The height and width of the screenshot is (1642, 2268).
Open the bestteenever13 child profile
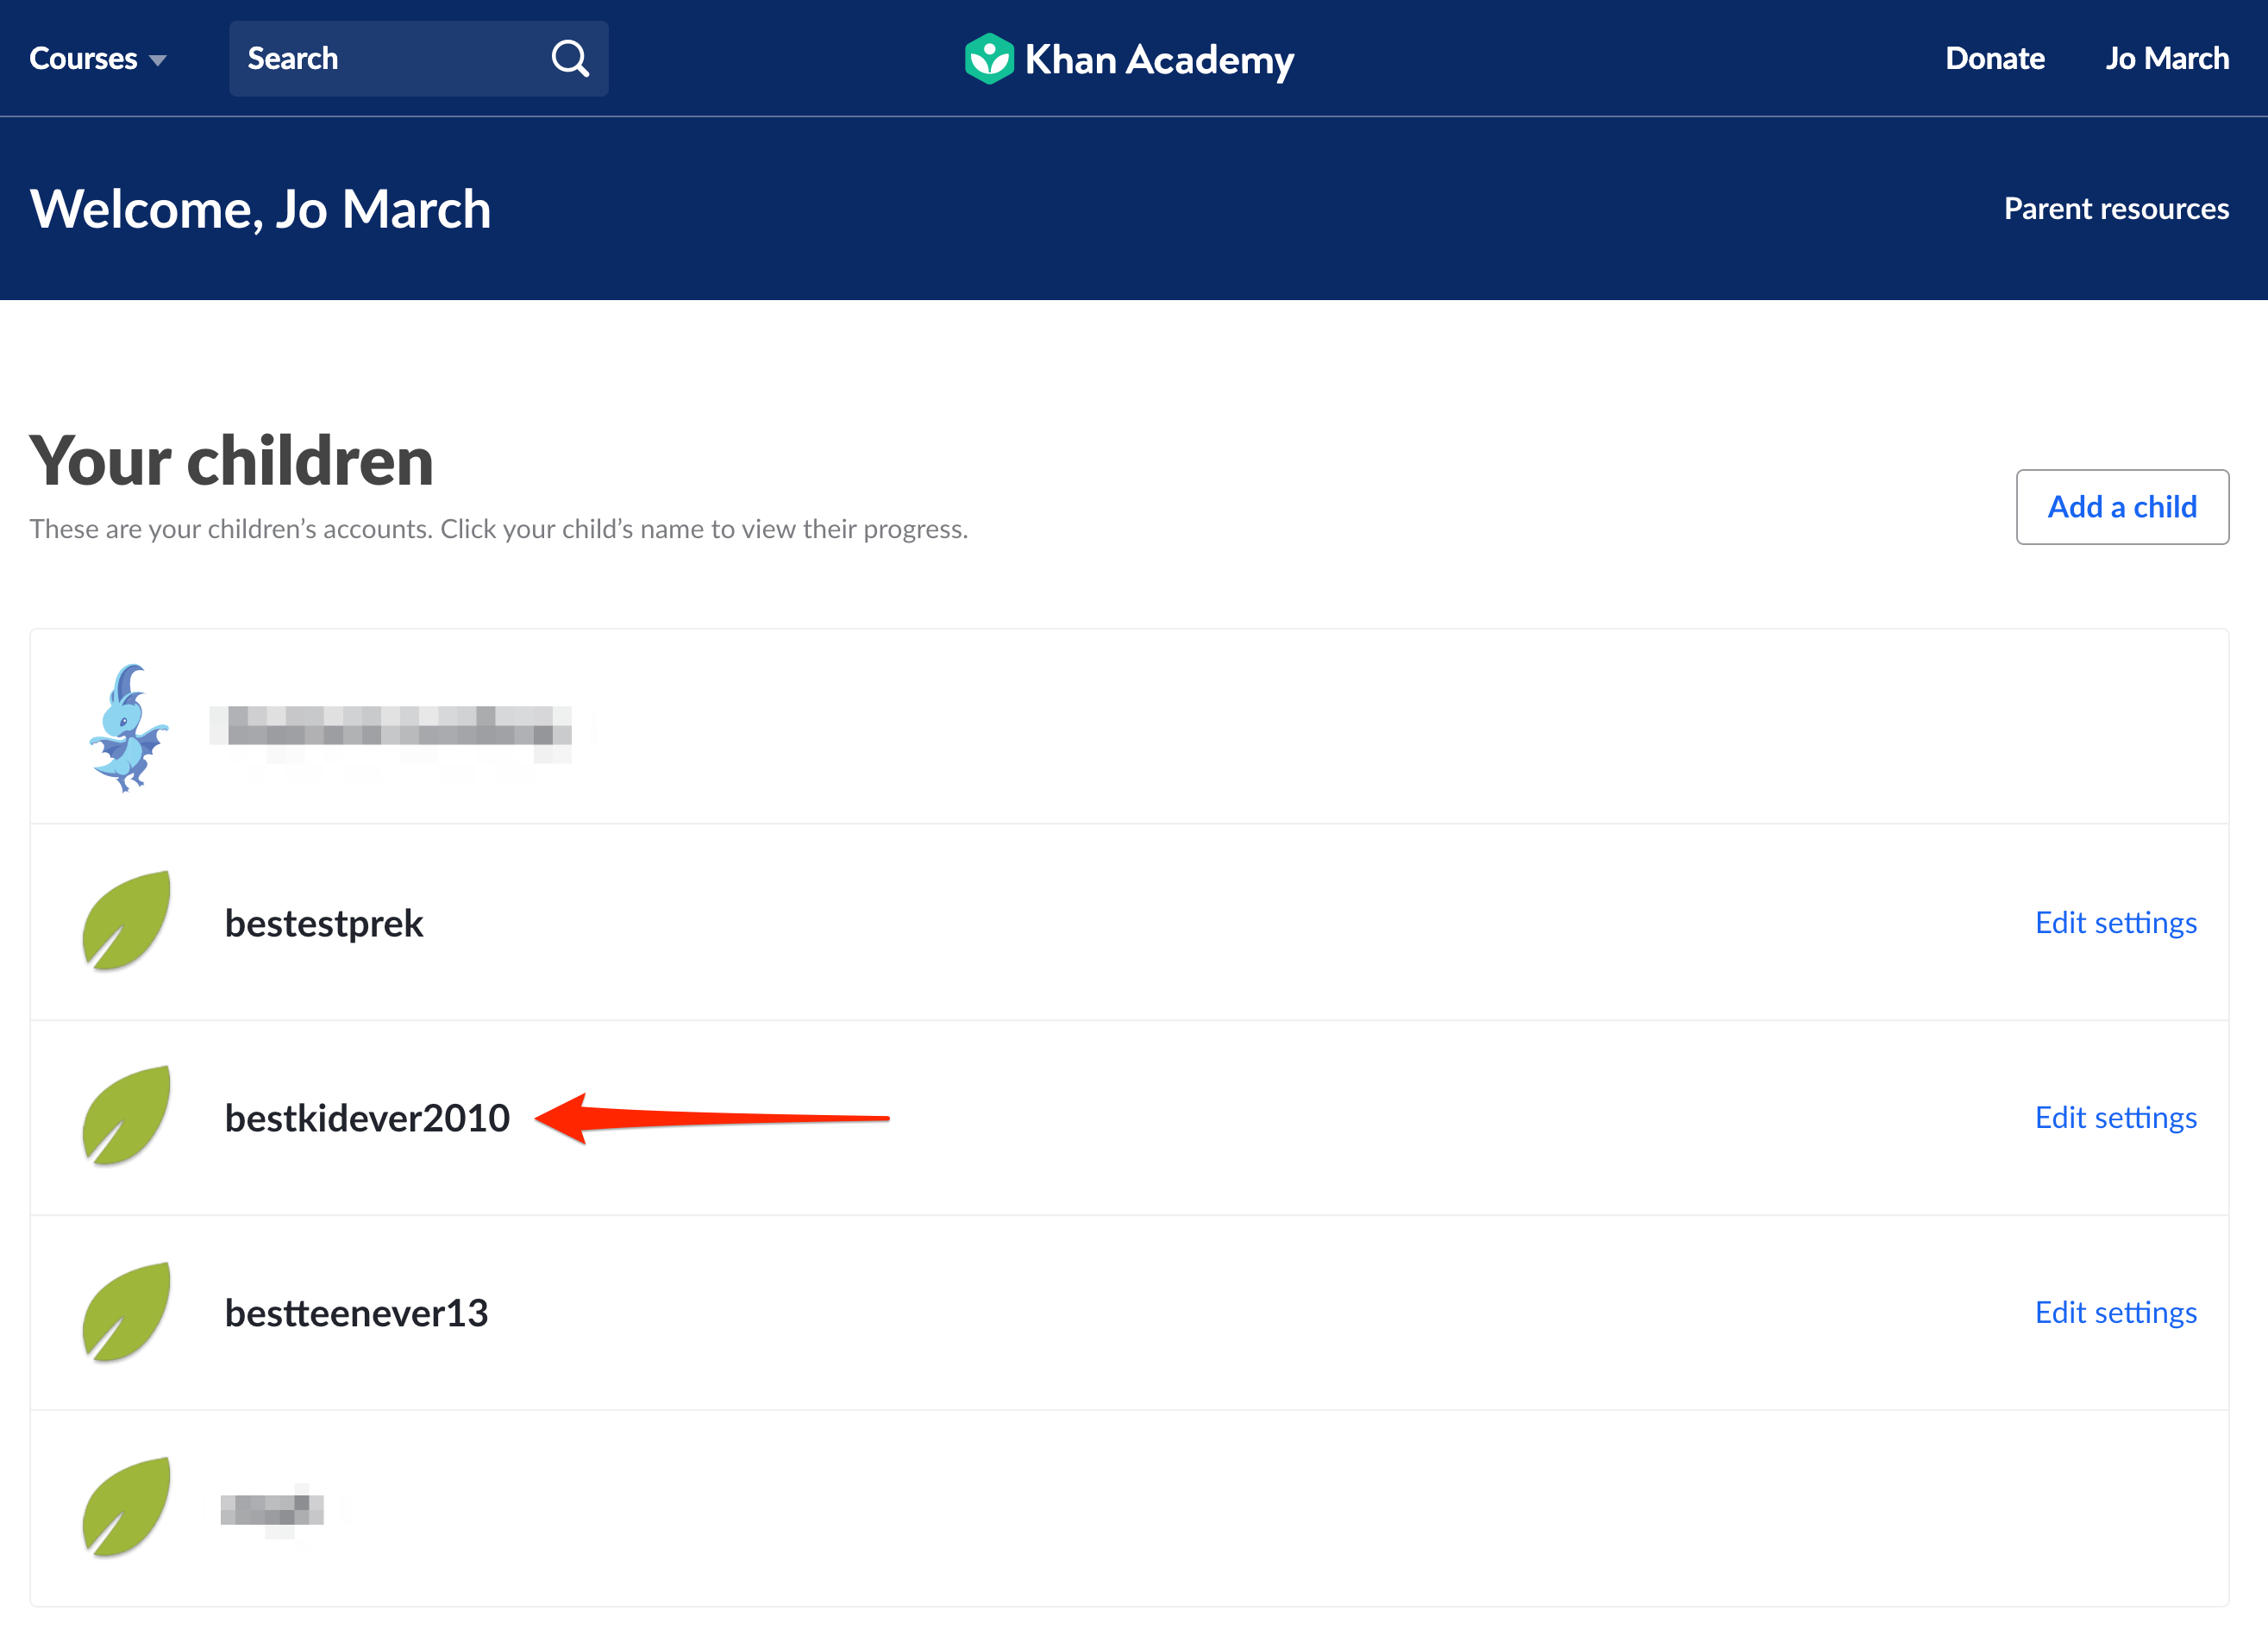click(356, 1313)
